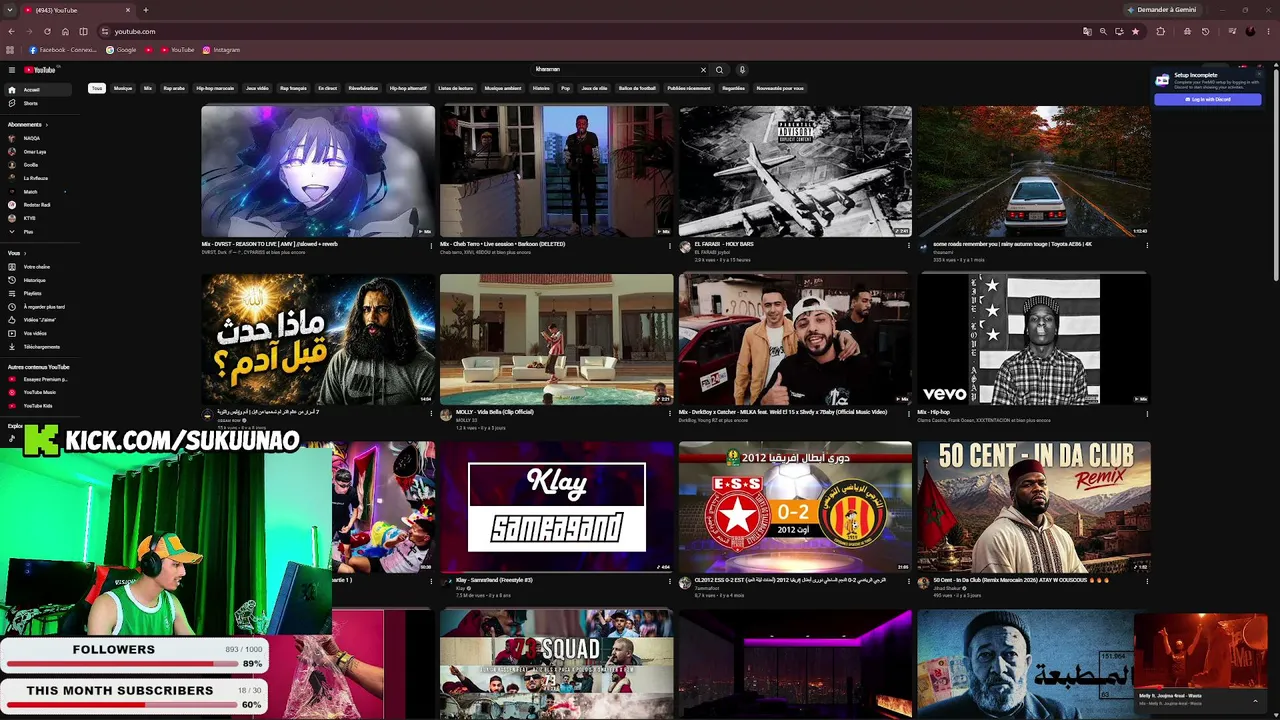Screen dimensions: 1280x720
Task: Go to the YouTube logo home link
Action: [39, 70]
